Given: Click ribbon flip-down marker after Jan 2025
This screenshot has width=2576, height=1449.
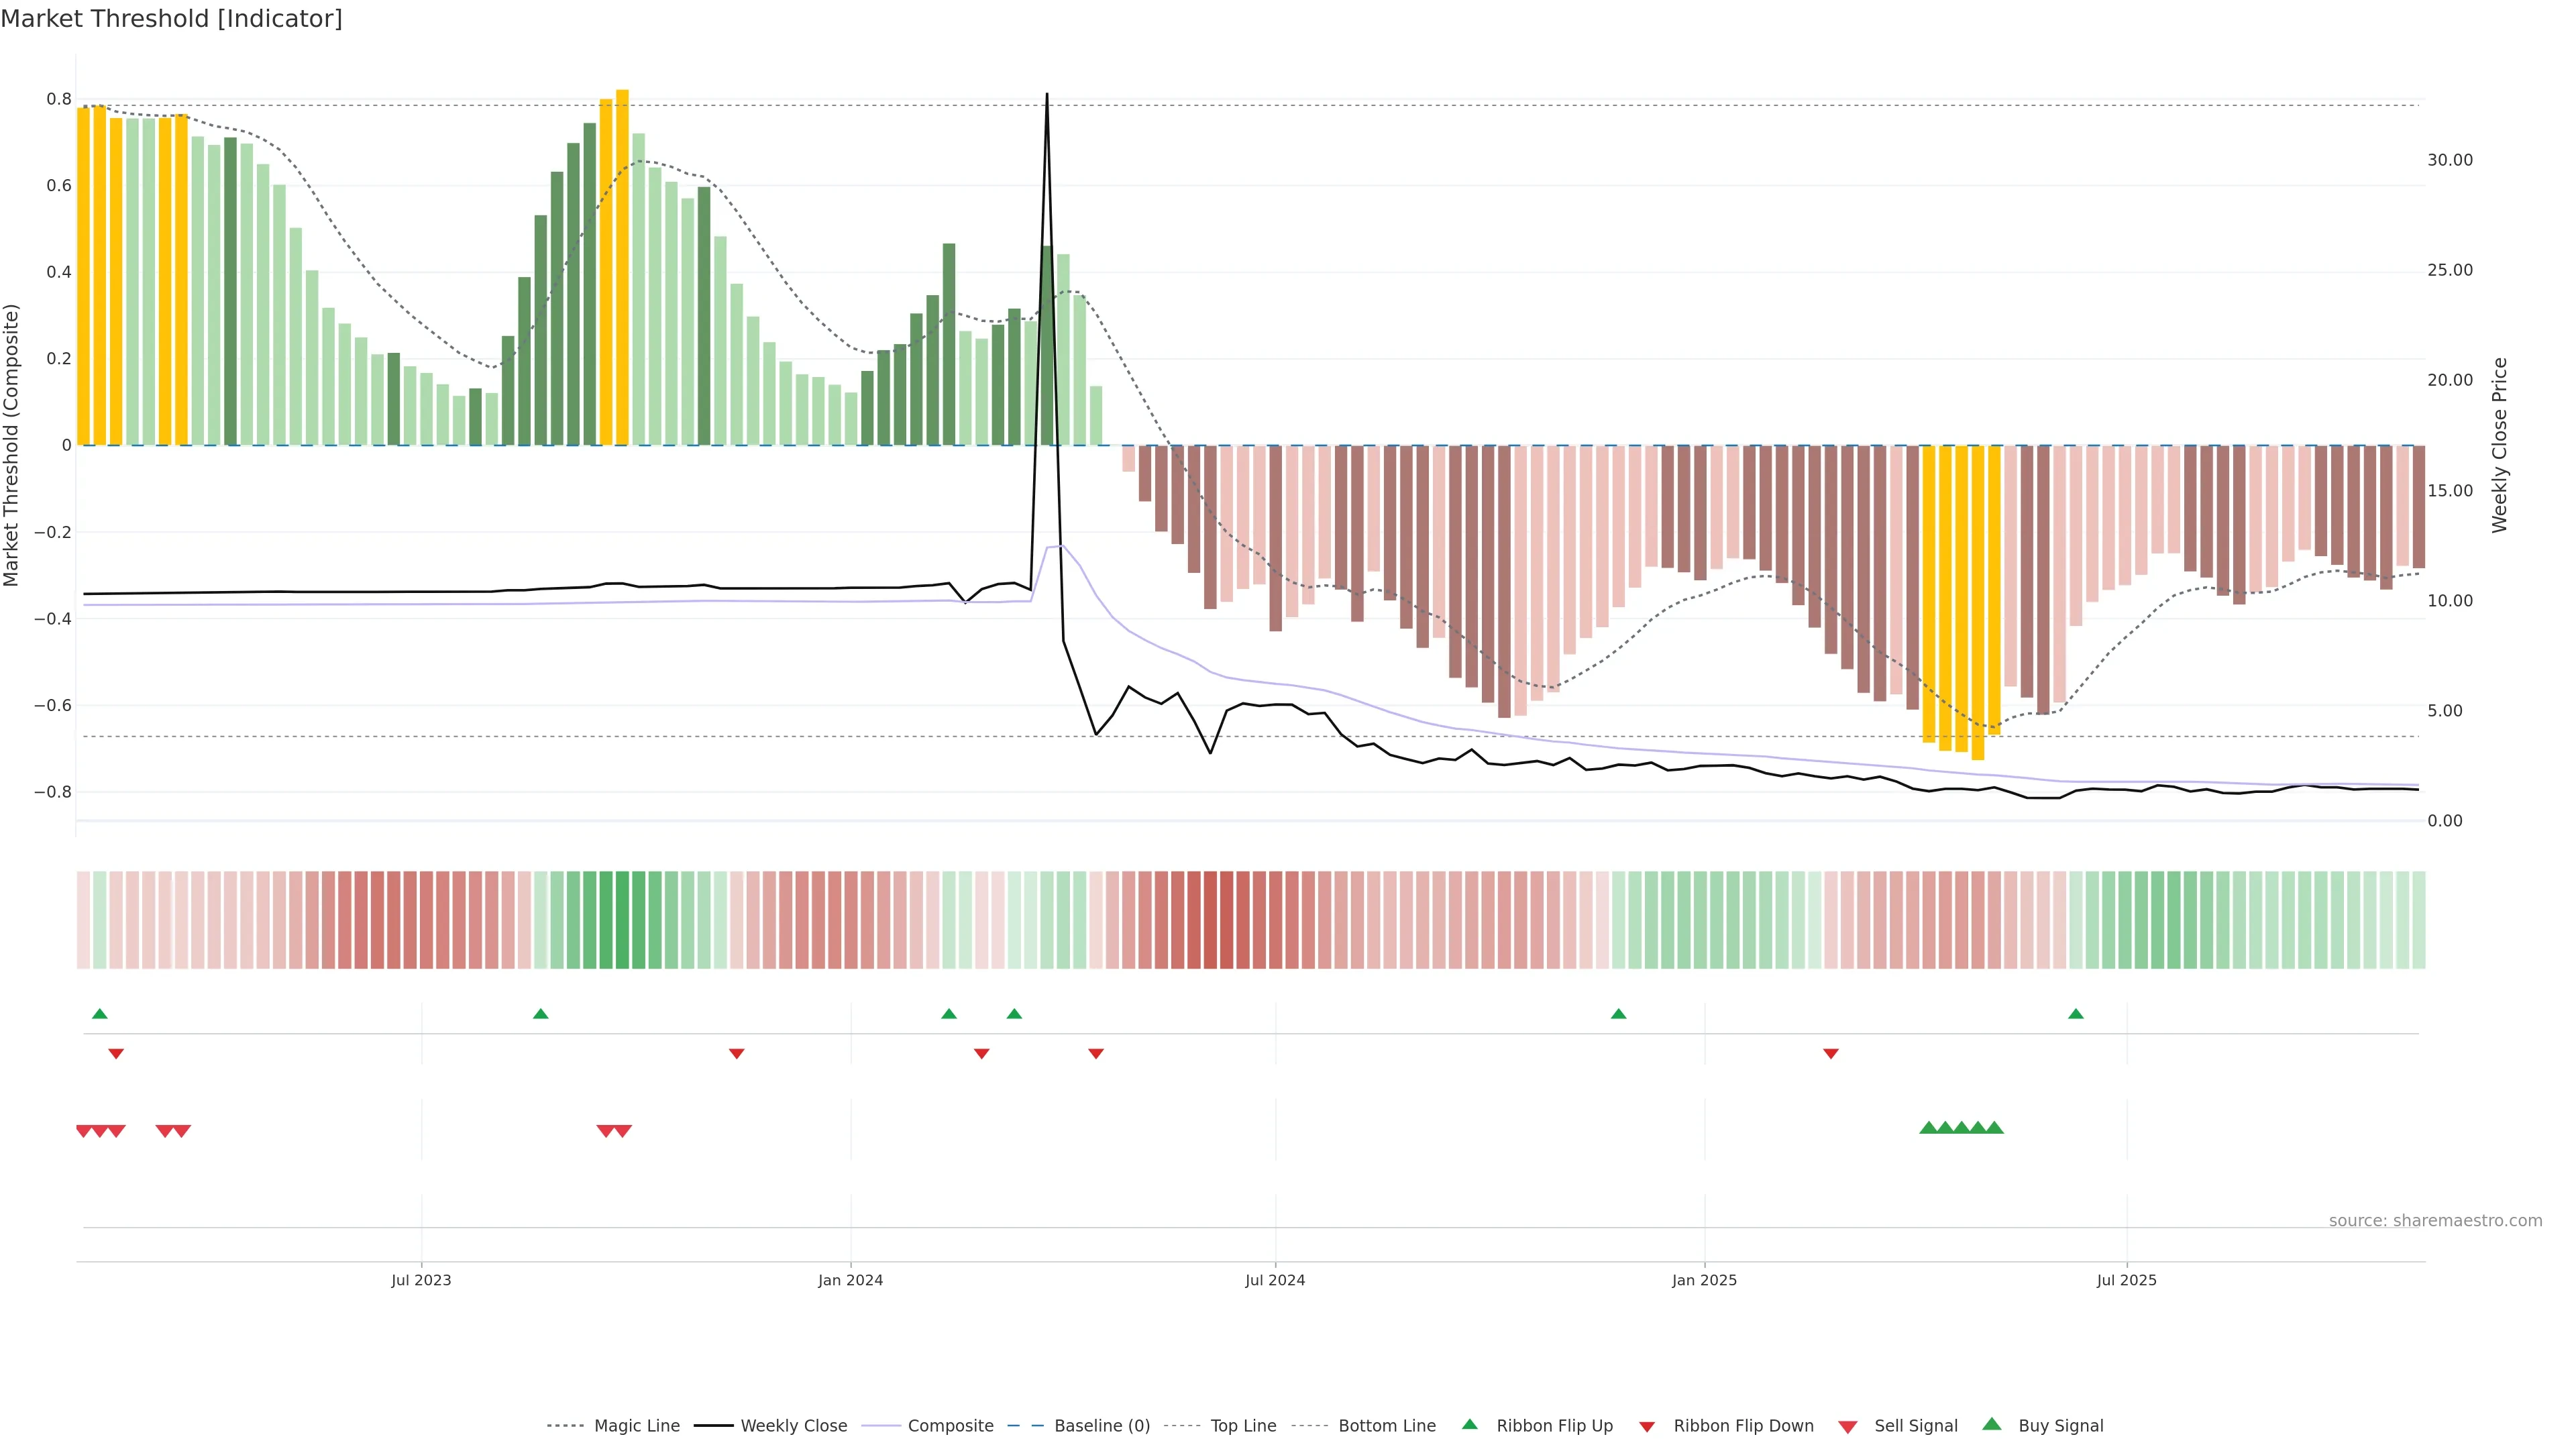Looking at the screenshot, I should click(x=1830, y=1054).
